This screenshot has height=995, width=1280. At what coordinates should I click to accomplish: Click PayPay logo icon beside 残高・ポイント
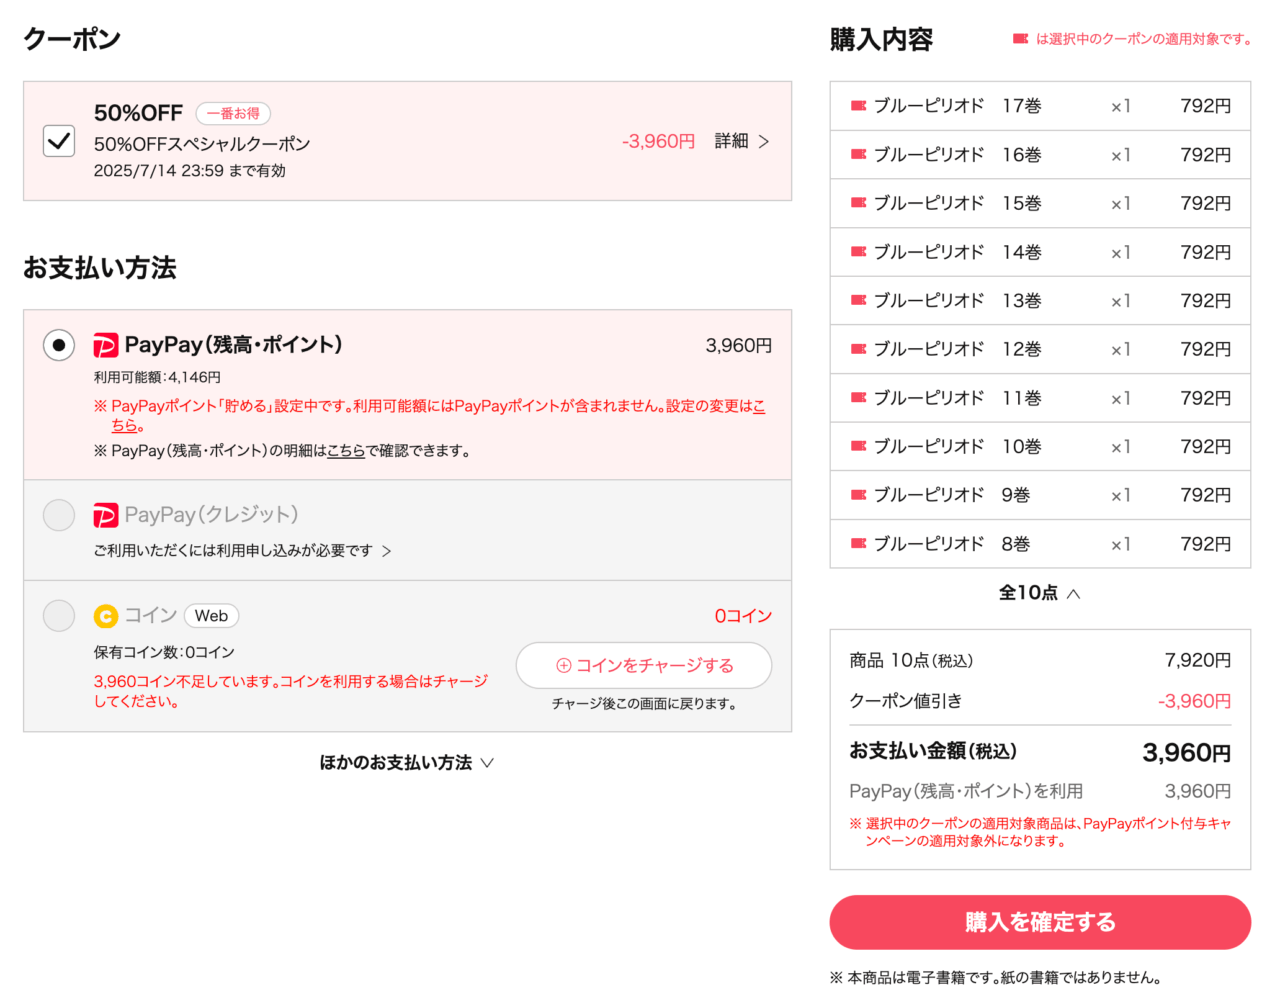click(x=106, y=345)
